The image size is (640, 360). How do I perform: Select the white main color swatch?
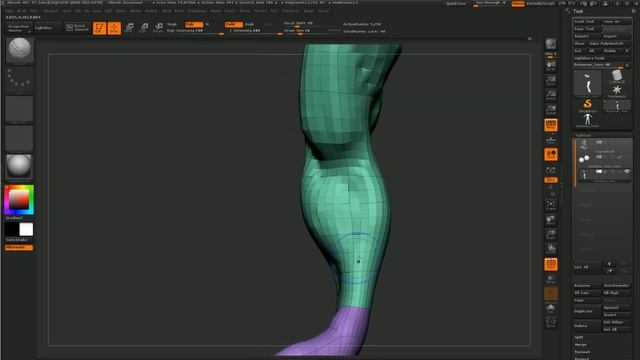tap(26, 229)
